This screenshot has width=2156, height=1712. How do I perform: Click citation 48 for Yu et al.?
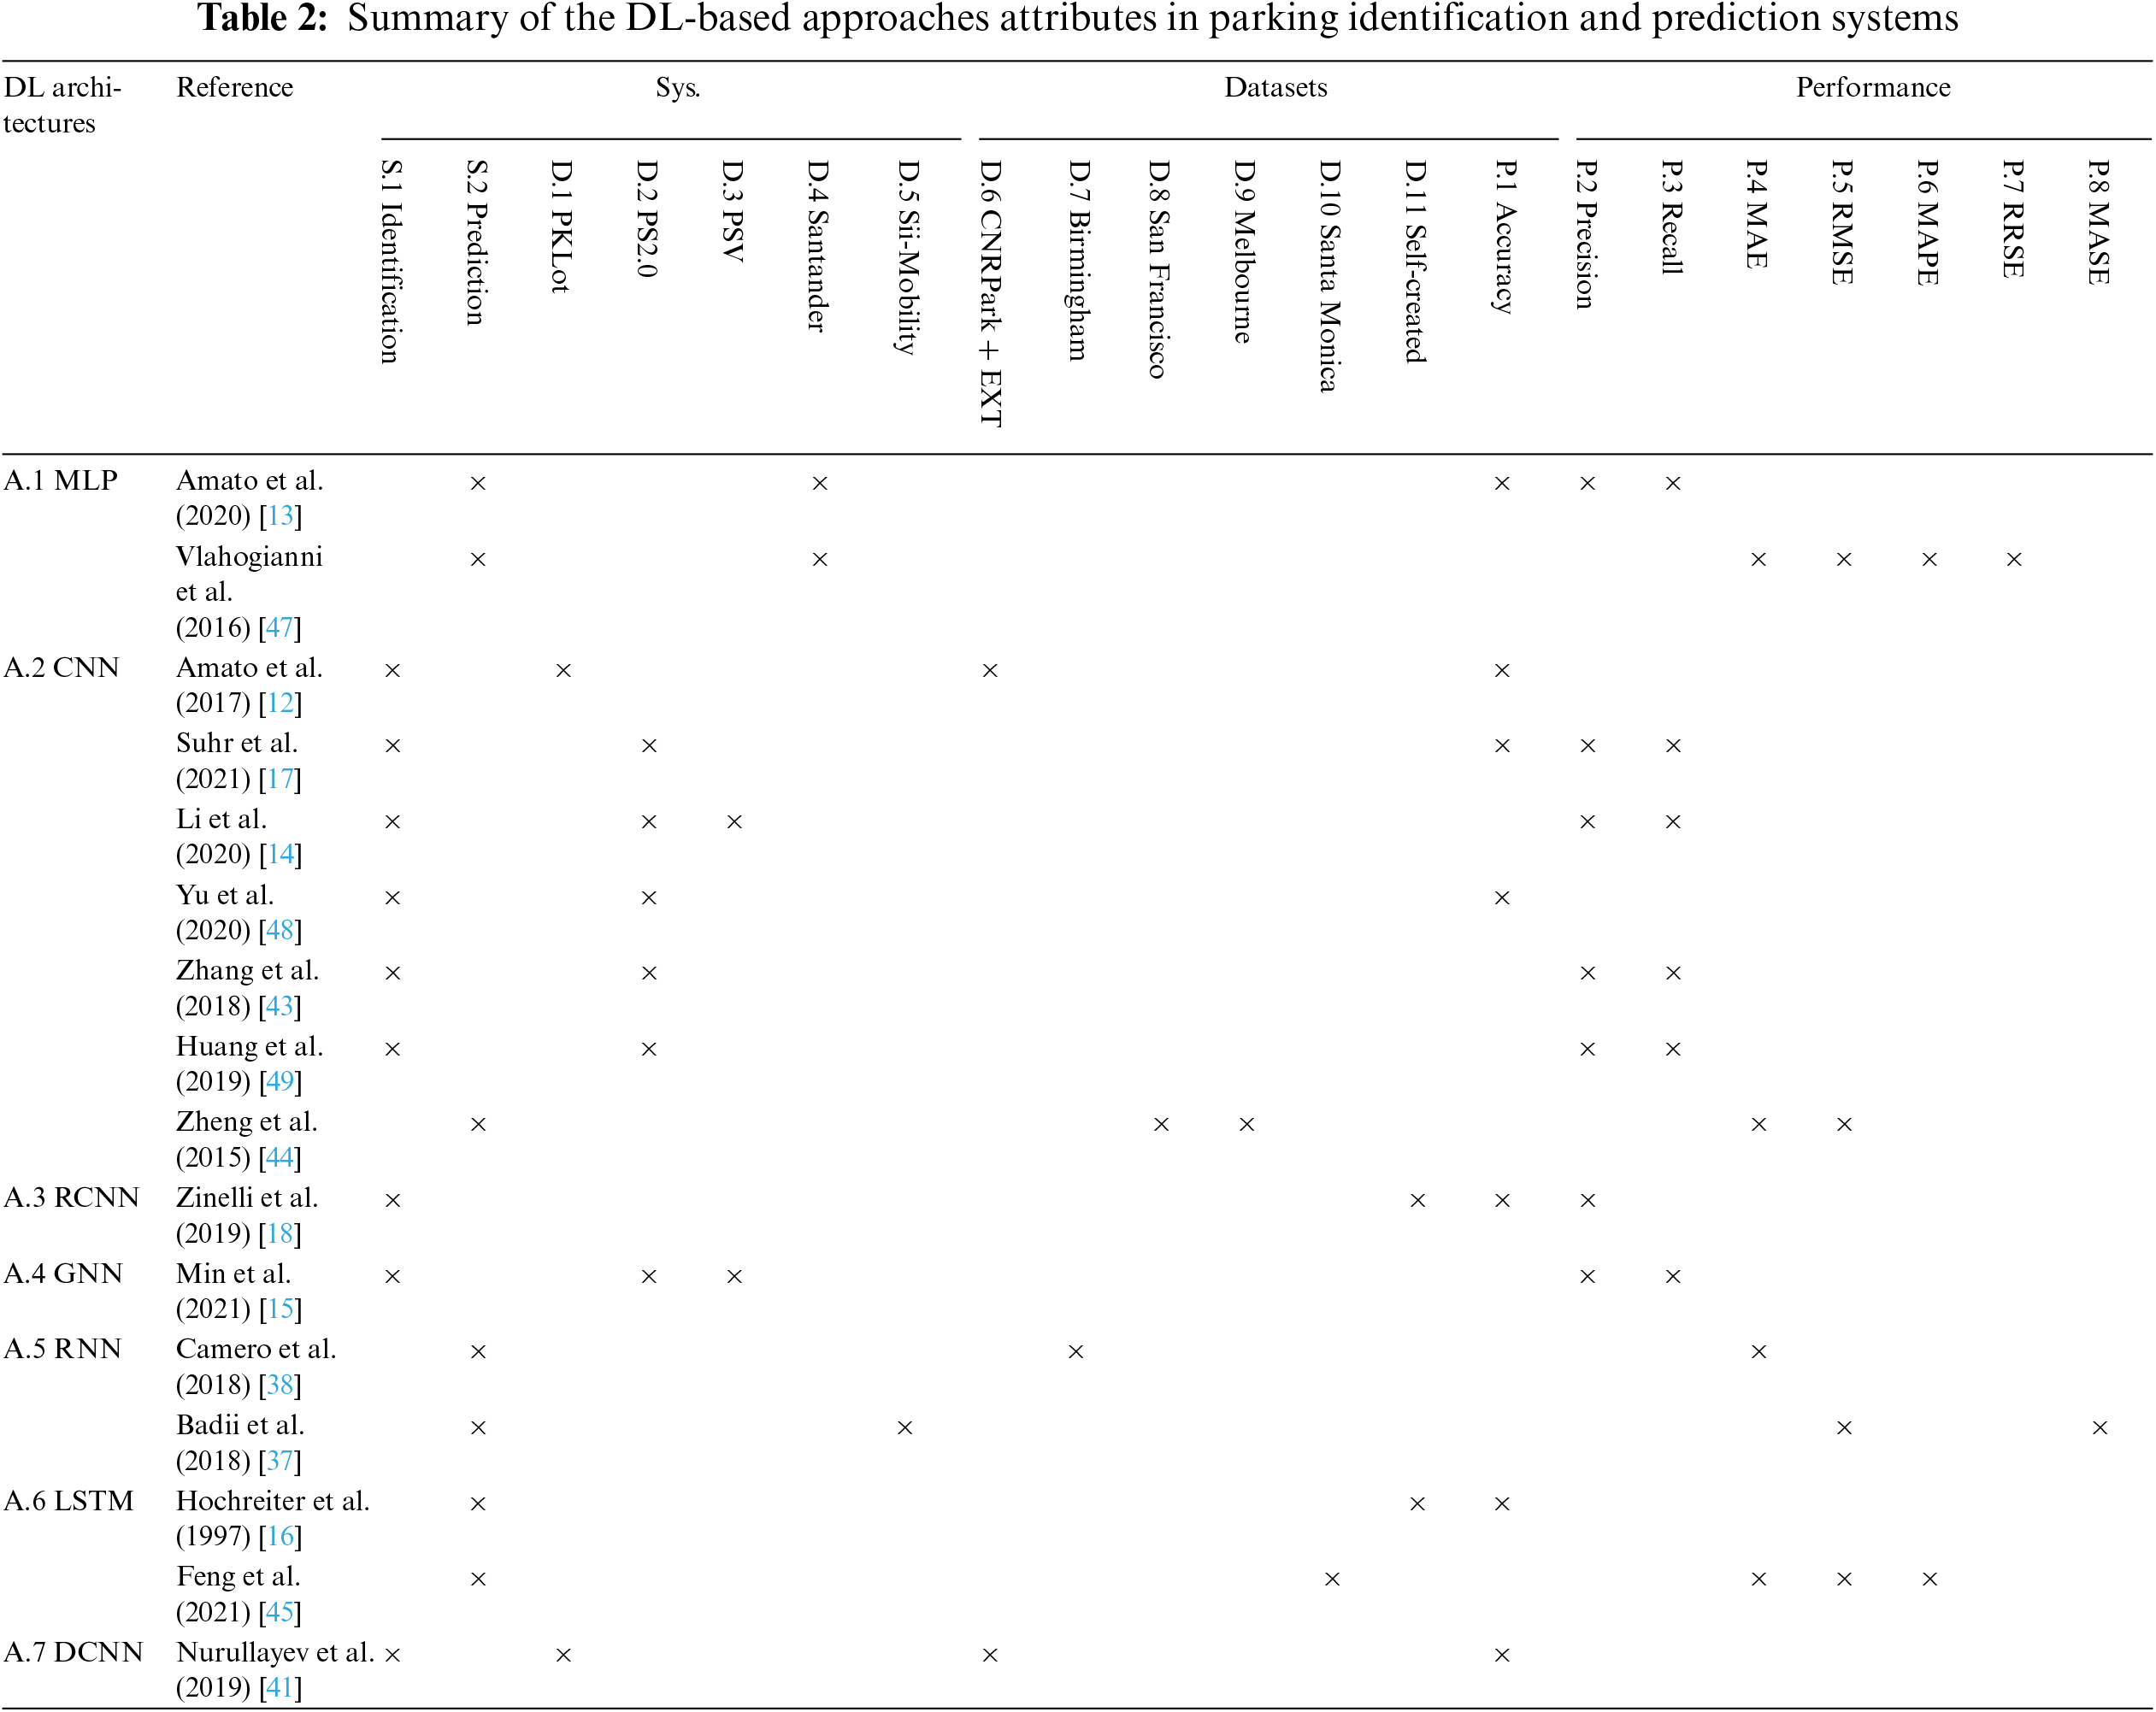coord(280,931)
